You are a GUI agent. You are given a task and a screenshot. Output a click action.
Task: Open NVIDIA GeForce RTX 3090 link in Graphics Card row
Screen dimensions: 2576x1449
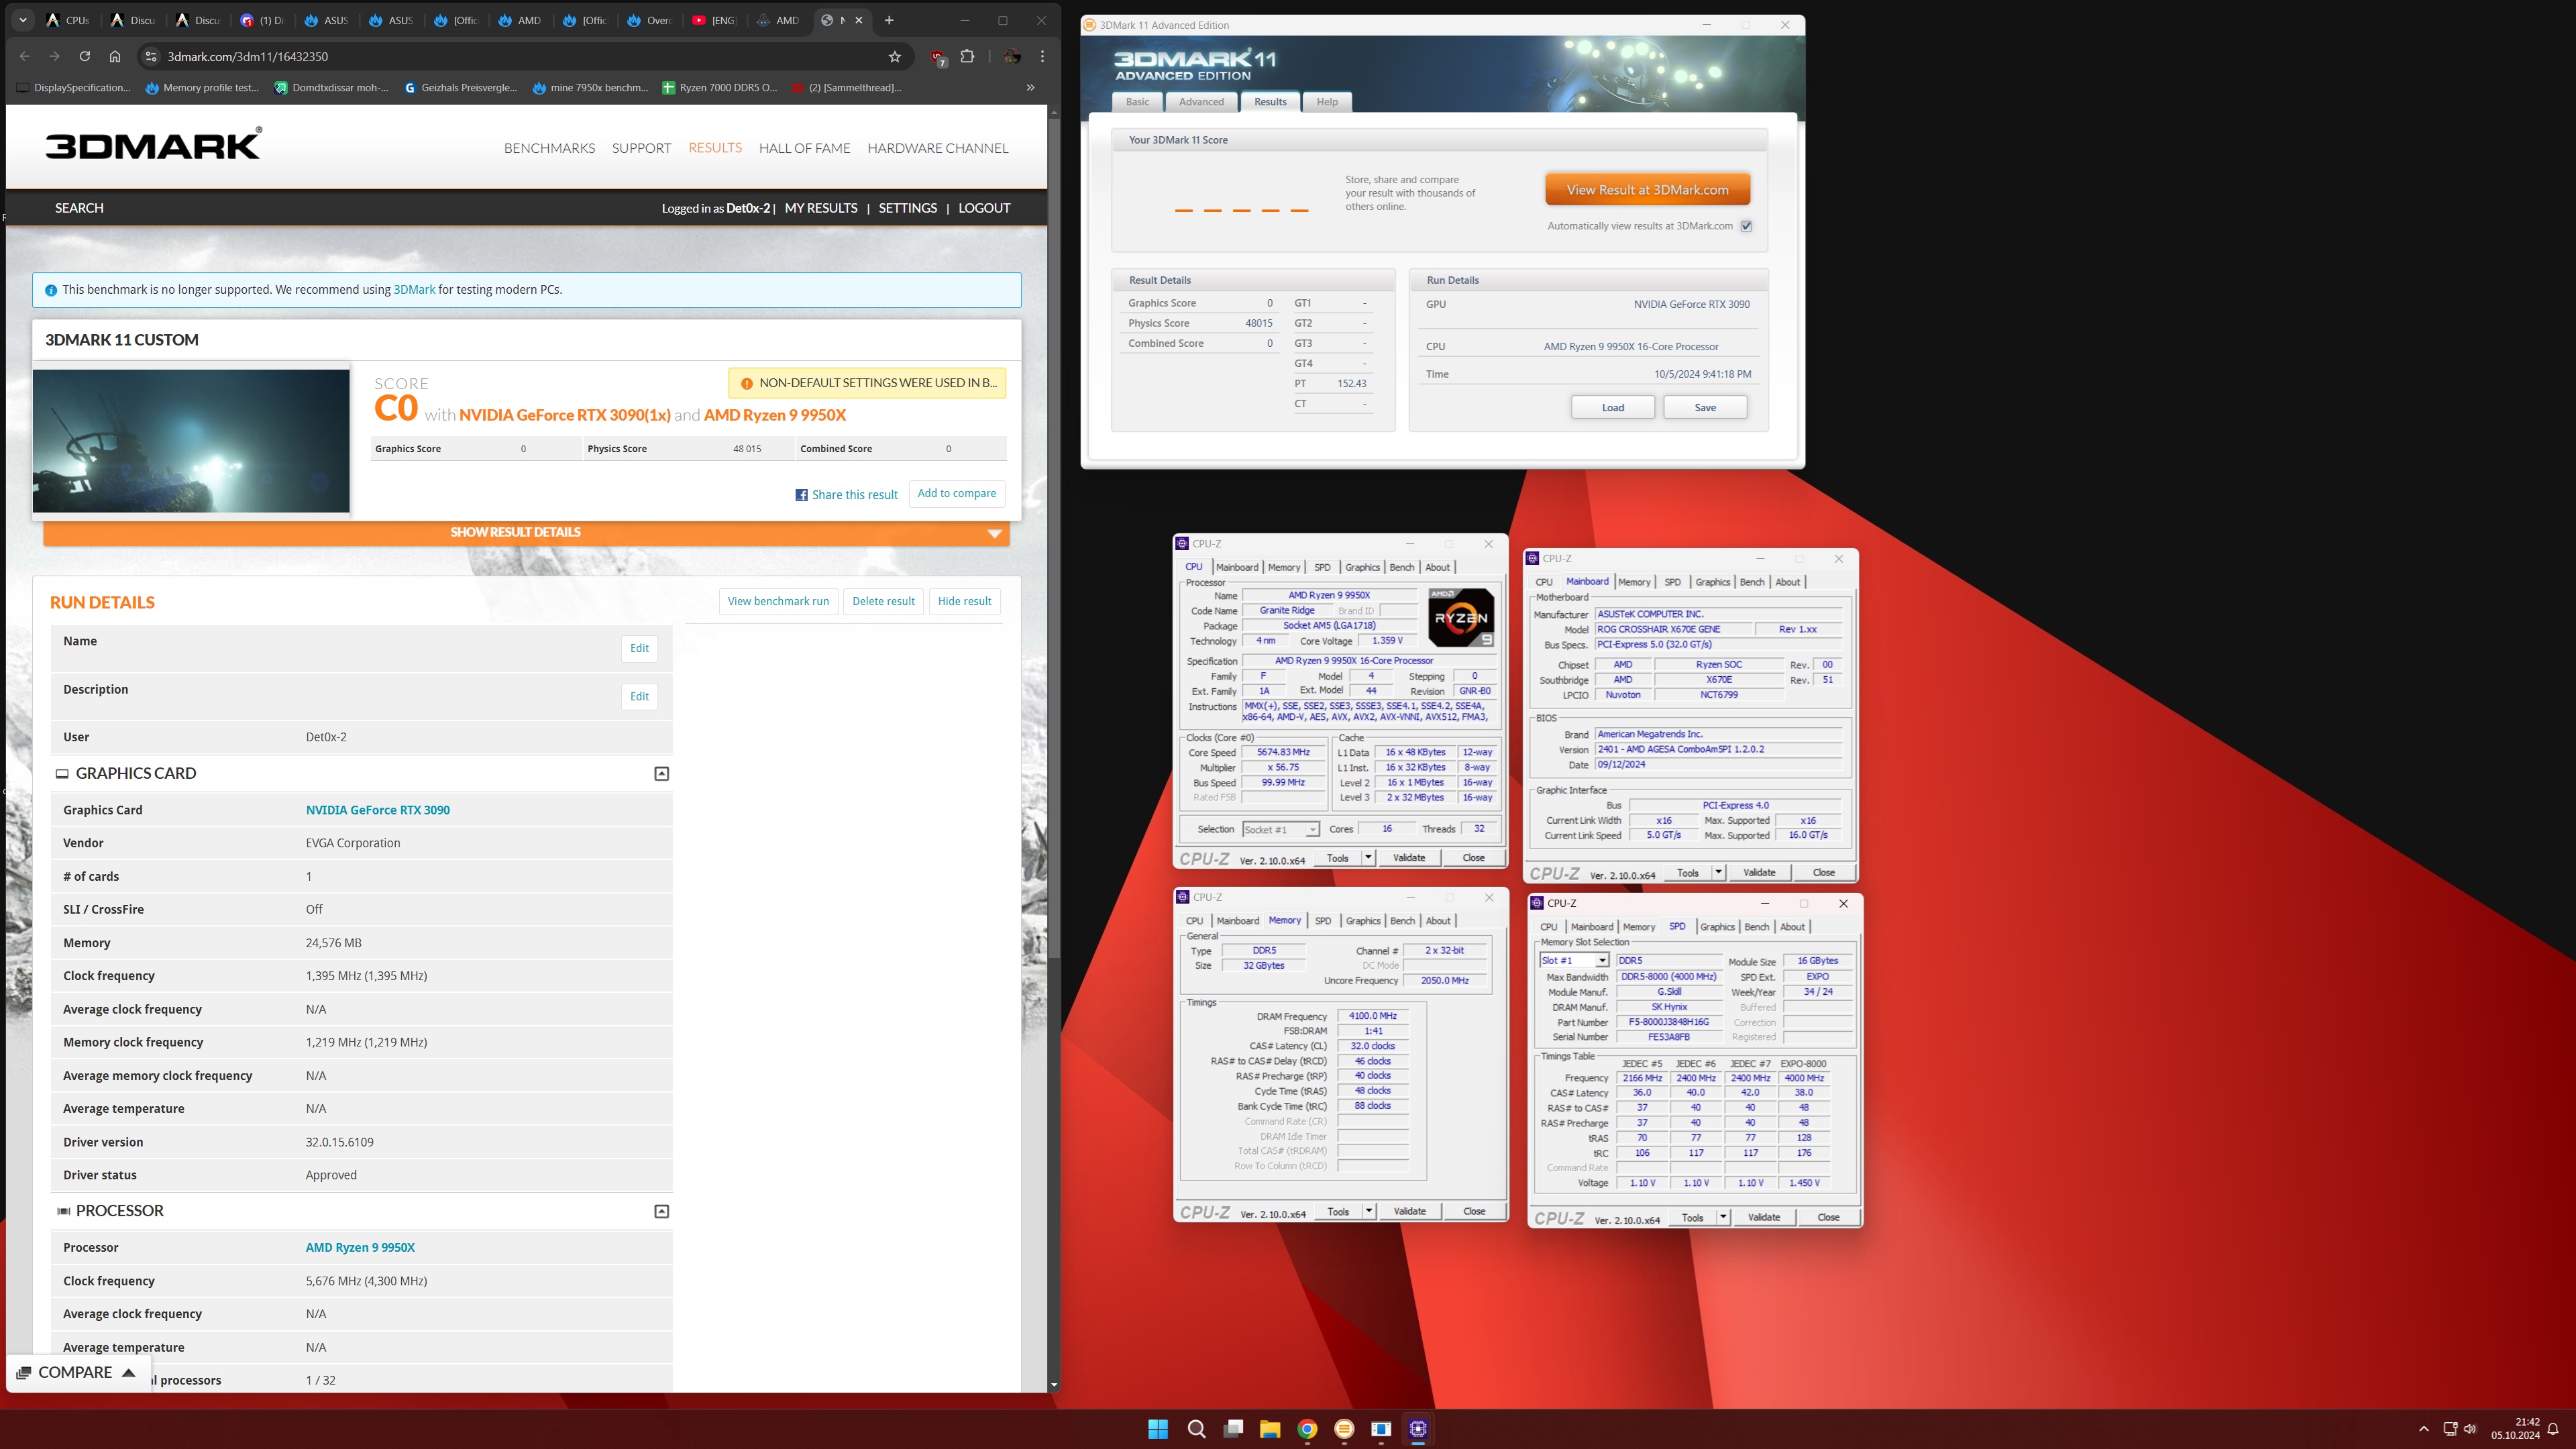pyautogui.click(x=378, y=810)
